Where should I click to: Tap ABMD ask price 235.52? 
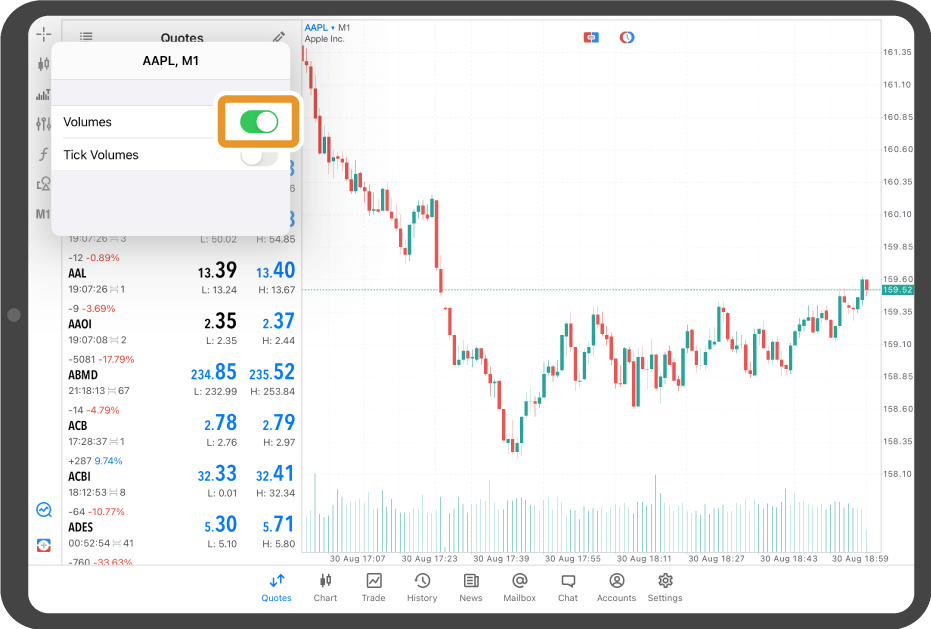coord(272,372)
